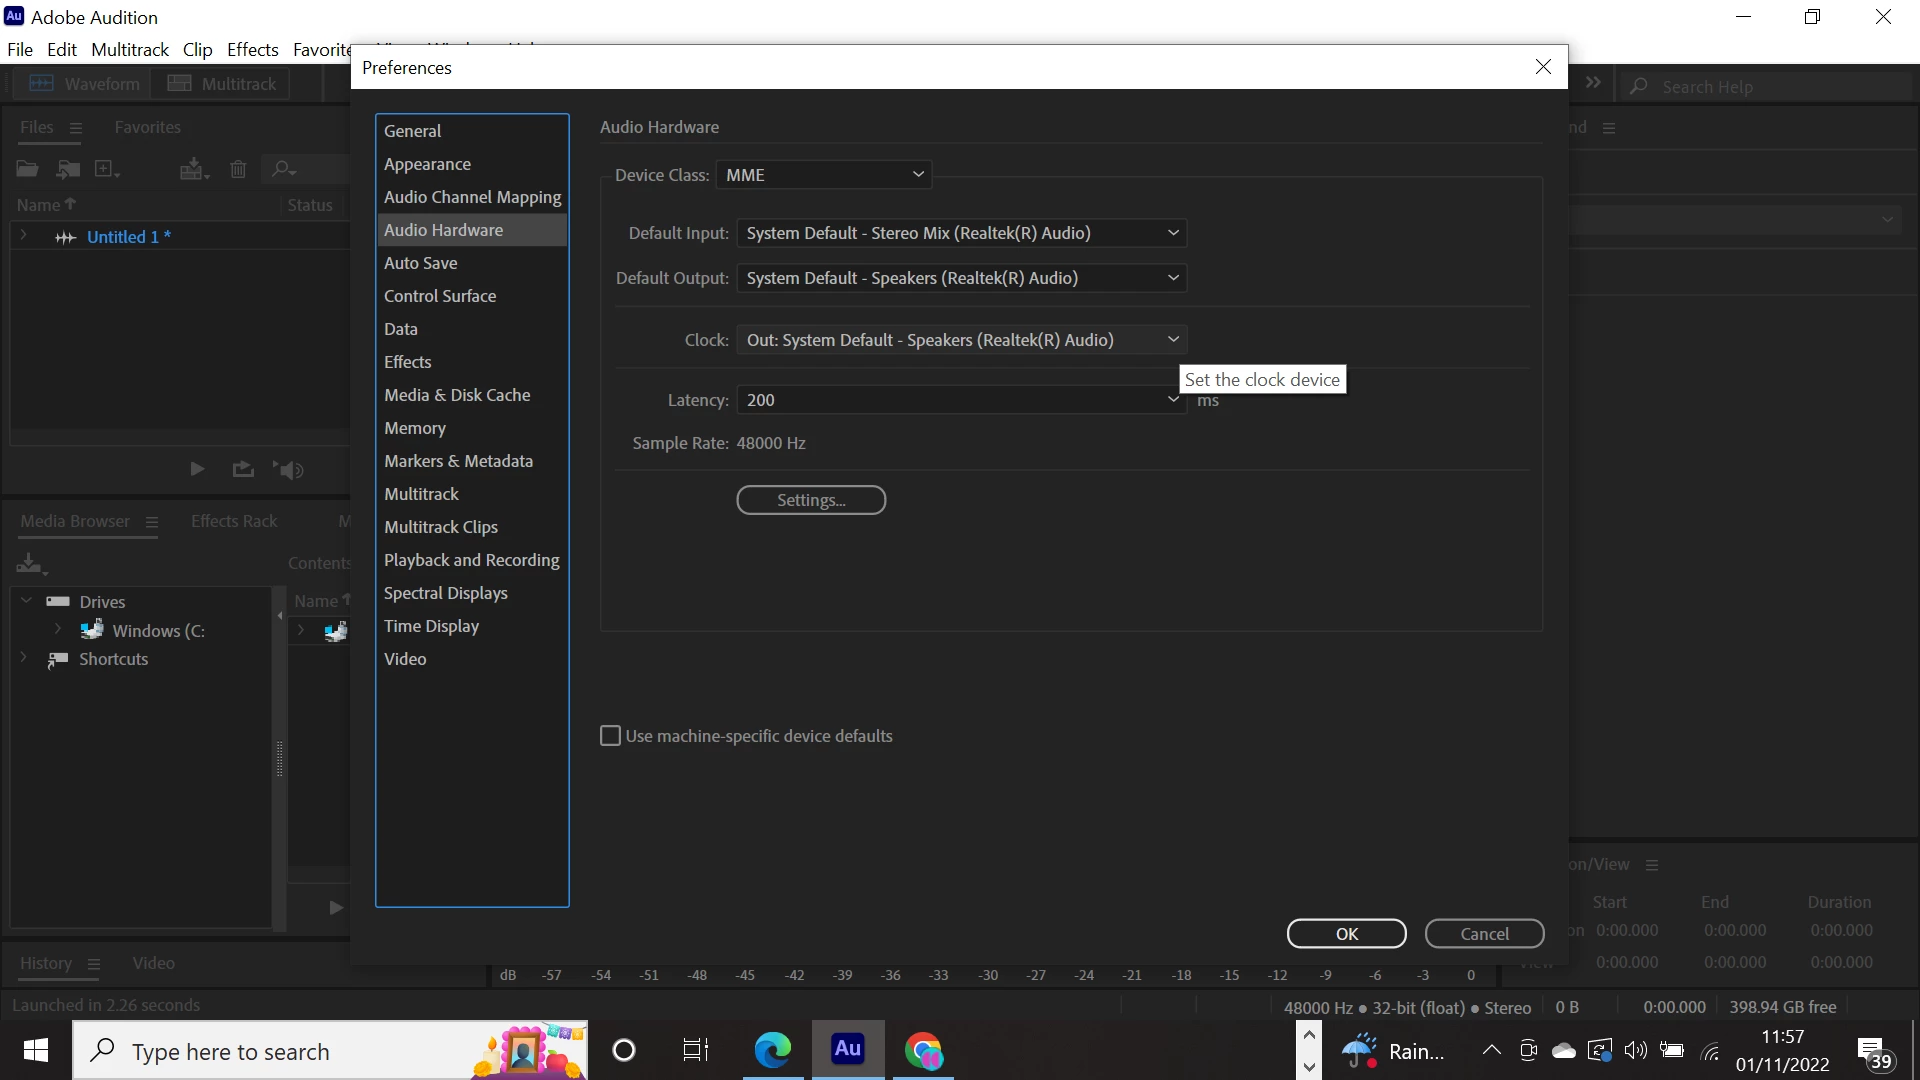Click the History panel menu icon
1920x1080 pixels.
pyautogui.click(x=94, y=964)
